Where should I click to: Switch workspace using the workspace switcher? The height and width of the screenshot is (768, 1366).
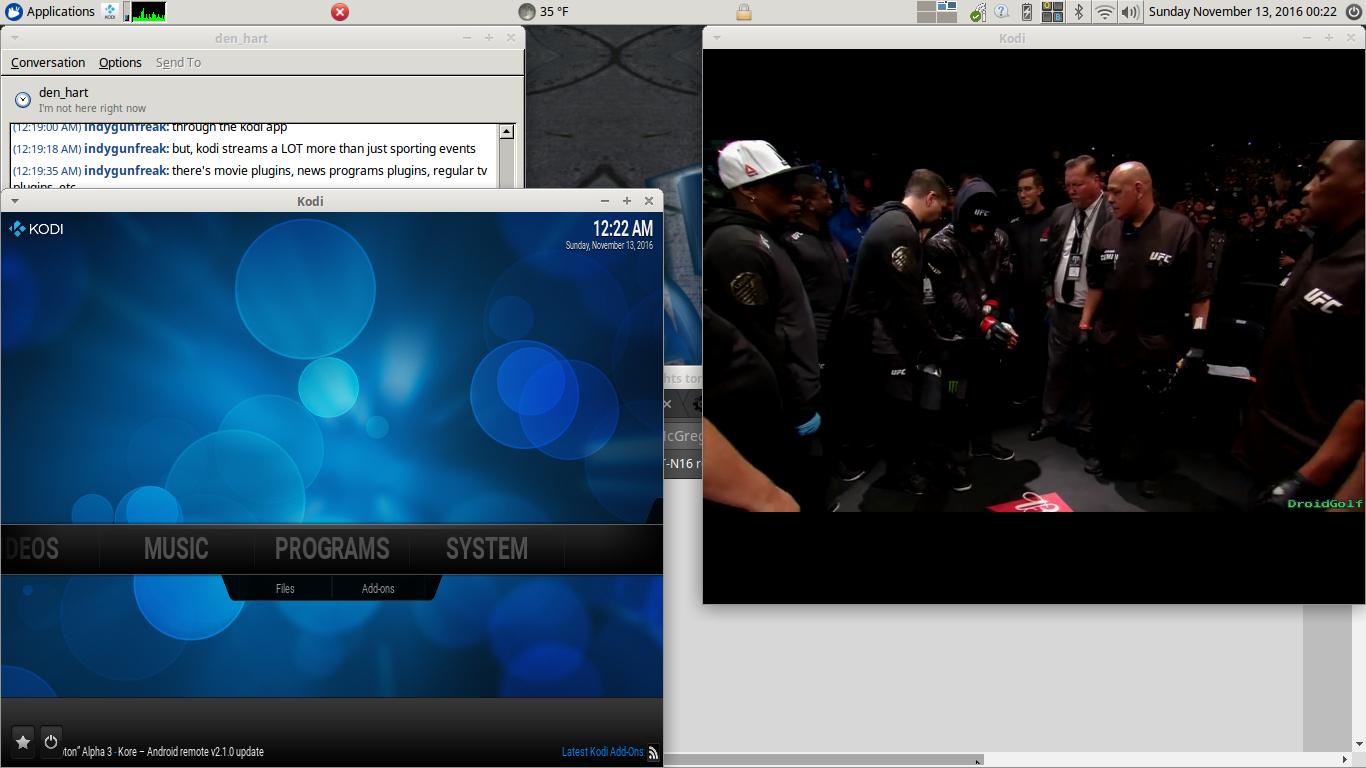937,12
